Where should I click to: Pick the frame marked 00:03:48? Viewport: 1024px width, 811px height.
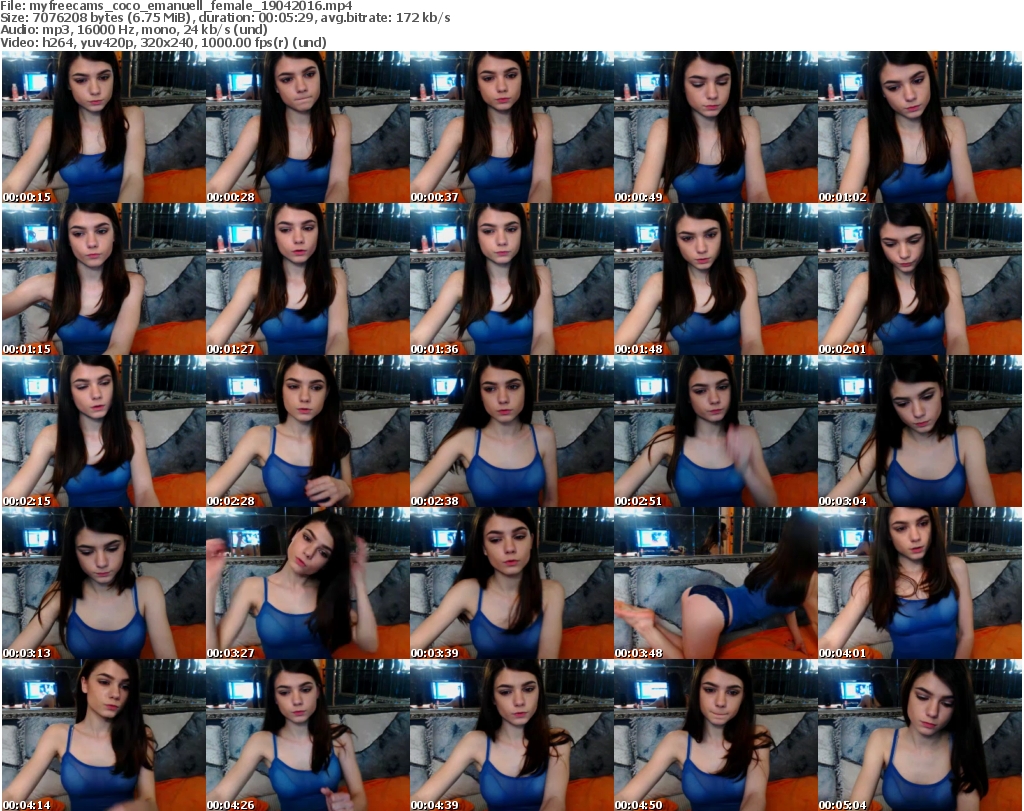(716, 583)
